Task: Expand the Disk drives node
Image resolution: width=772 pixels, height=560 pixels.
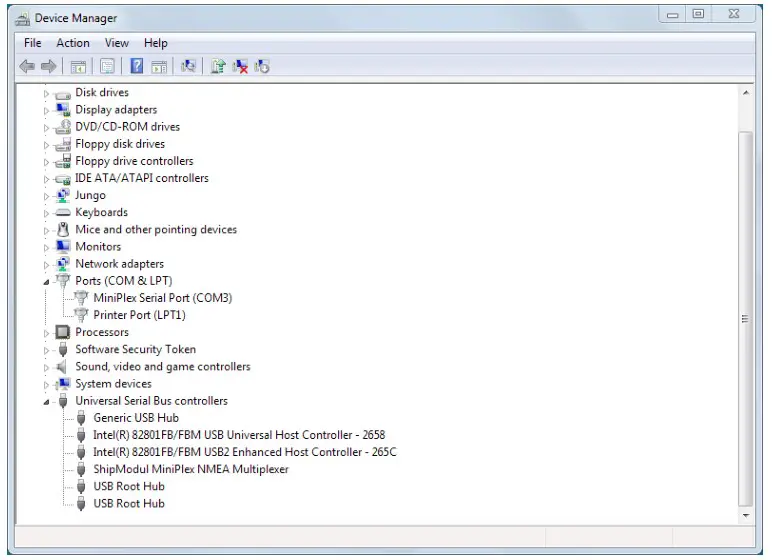Action: click(x=46, y=93)
